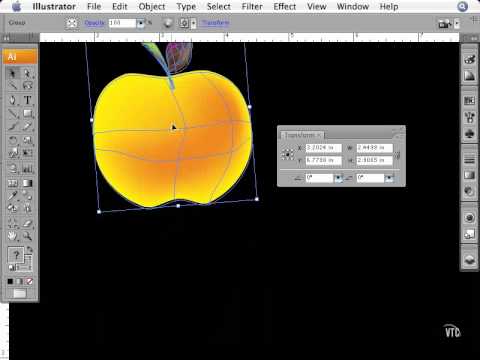The image size is (480, 360).
Task: Select the Symbol Sprayer tool
Action: [13, 169]
